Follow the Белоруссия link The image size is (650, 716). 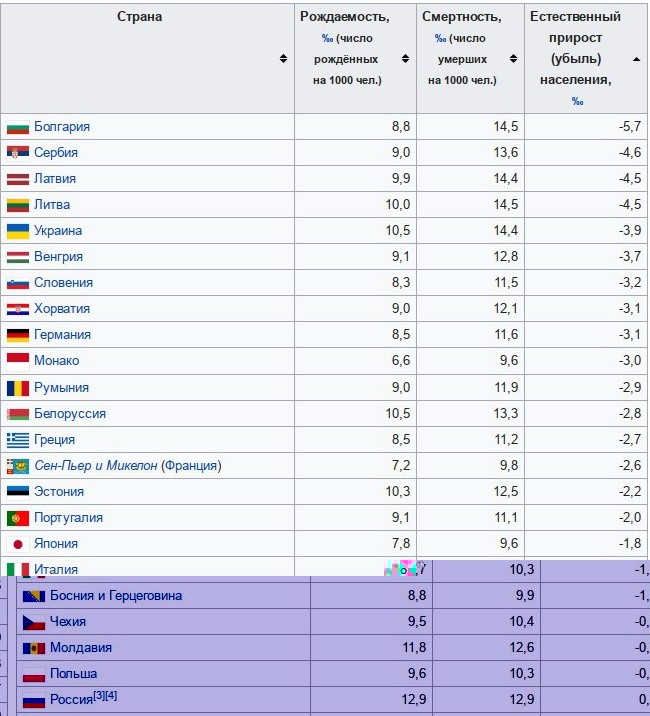69,414
